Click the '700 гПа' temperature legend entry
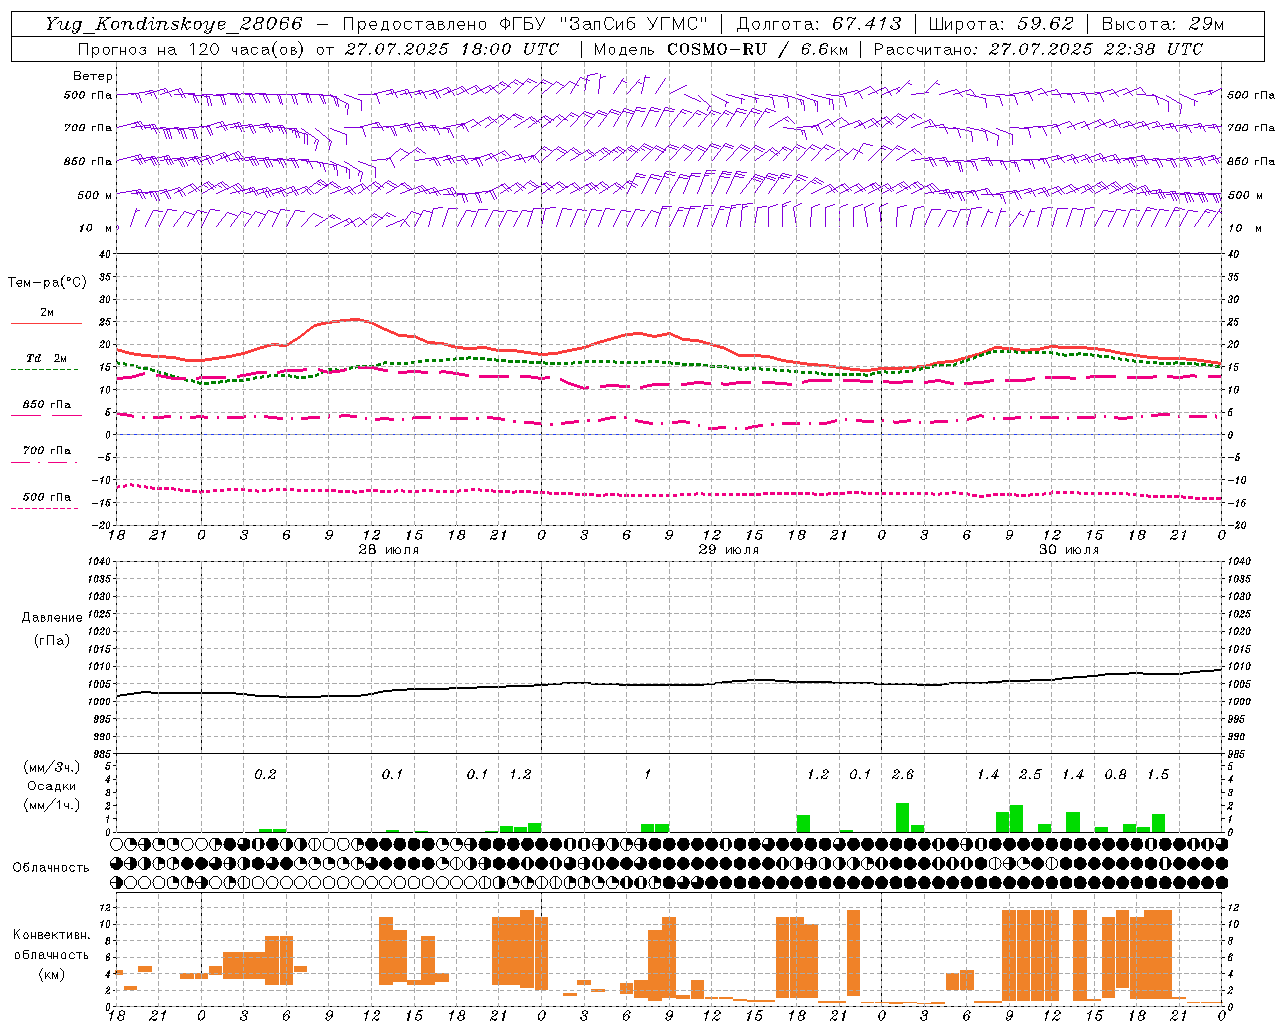The width and height of the screenshot is (1280, 1024). pyautogui.click(x=47, y=451)
